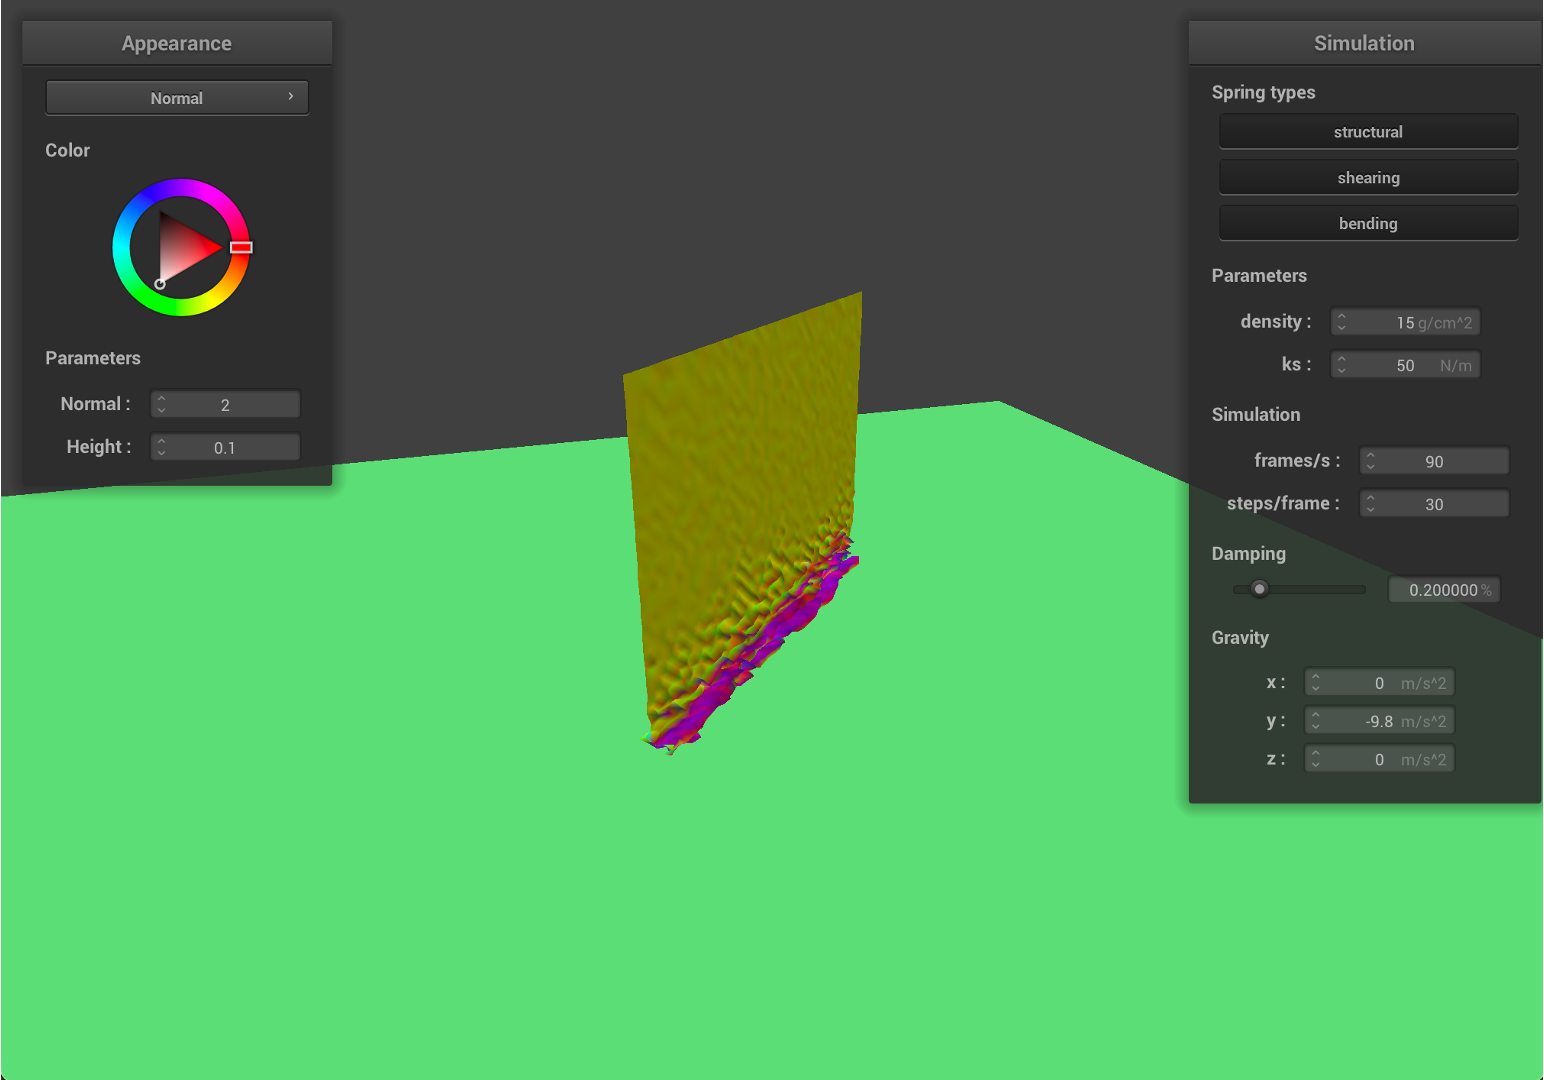Click the Simulation panel title bar
The width and height of the screenshot is (1544, 1080).
[x=1364, y=43]
